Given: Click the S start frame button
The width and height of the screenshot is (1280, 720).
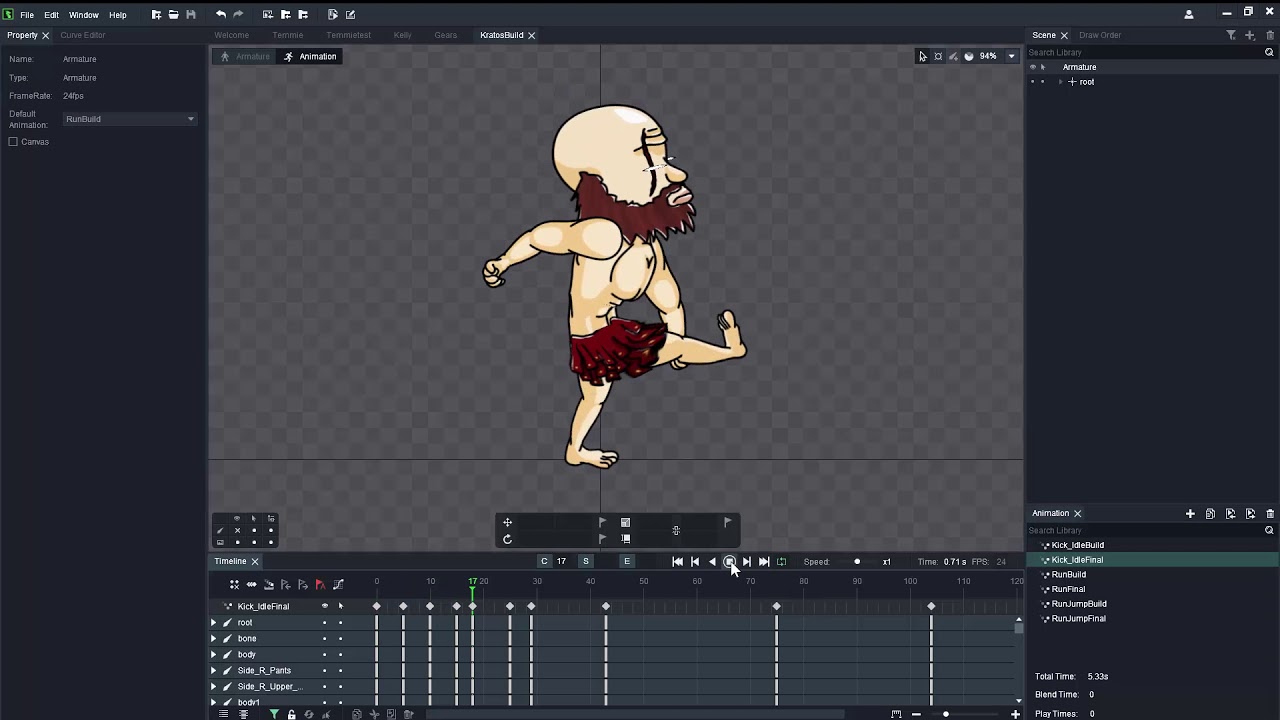Looking at the screenshot, I should point(586,562).
